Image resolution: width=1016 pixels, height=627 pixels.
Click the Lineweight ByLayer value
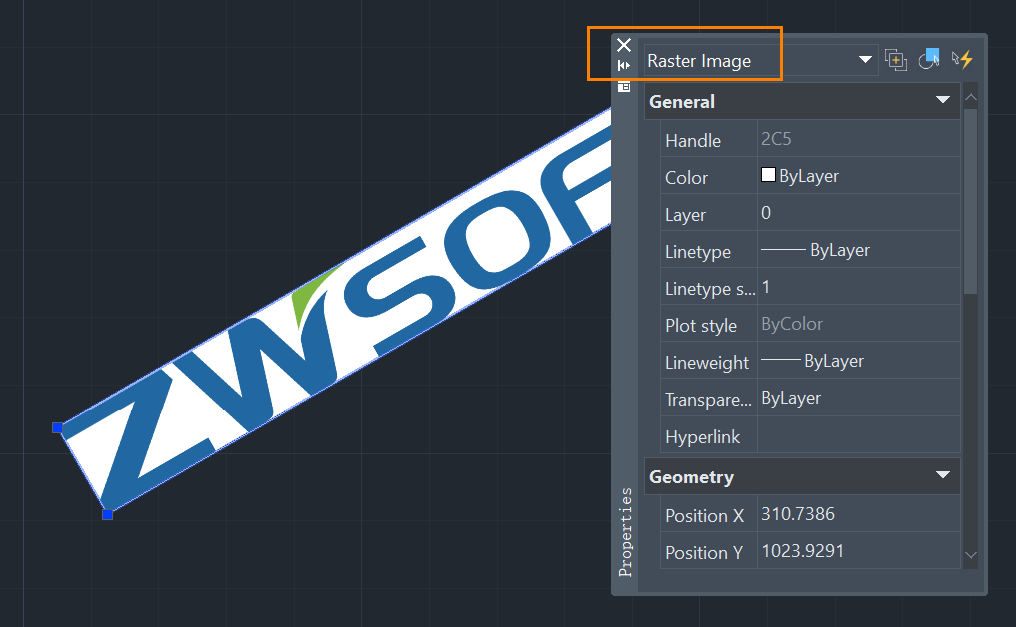(859, 361)
